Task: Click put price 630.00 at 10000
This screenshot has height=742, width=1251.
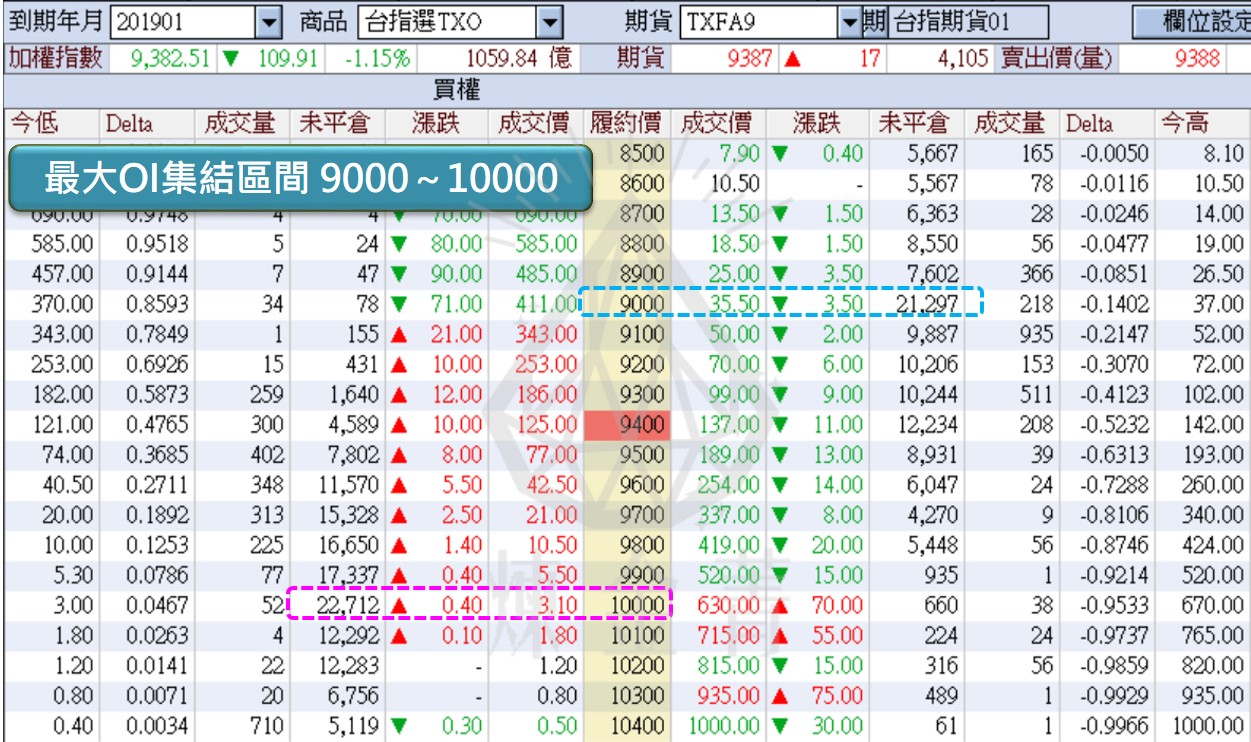Action: (729, 605)
